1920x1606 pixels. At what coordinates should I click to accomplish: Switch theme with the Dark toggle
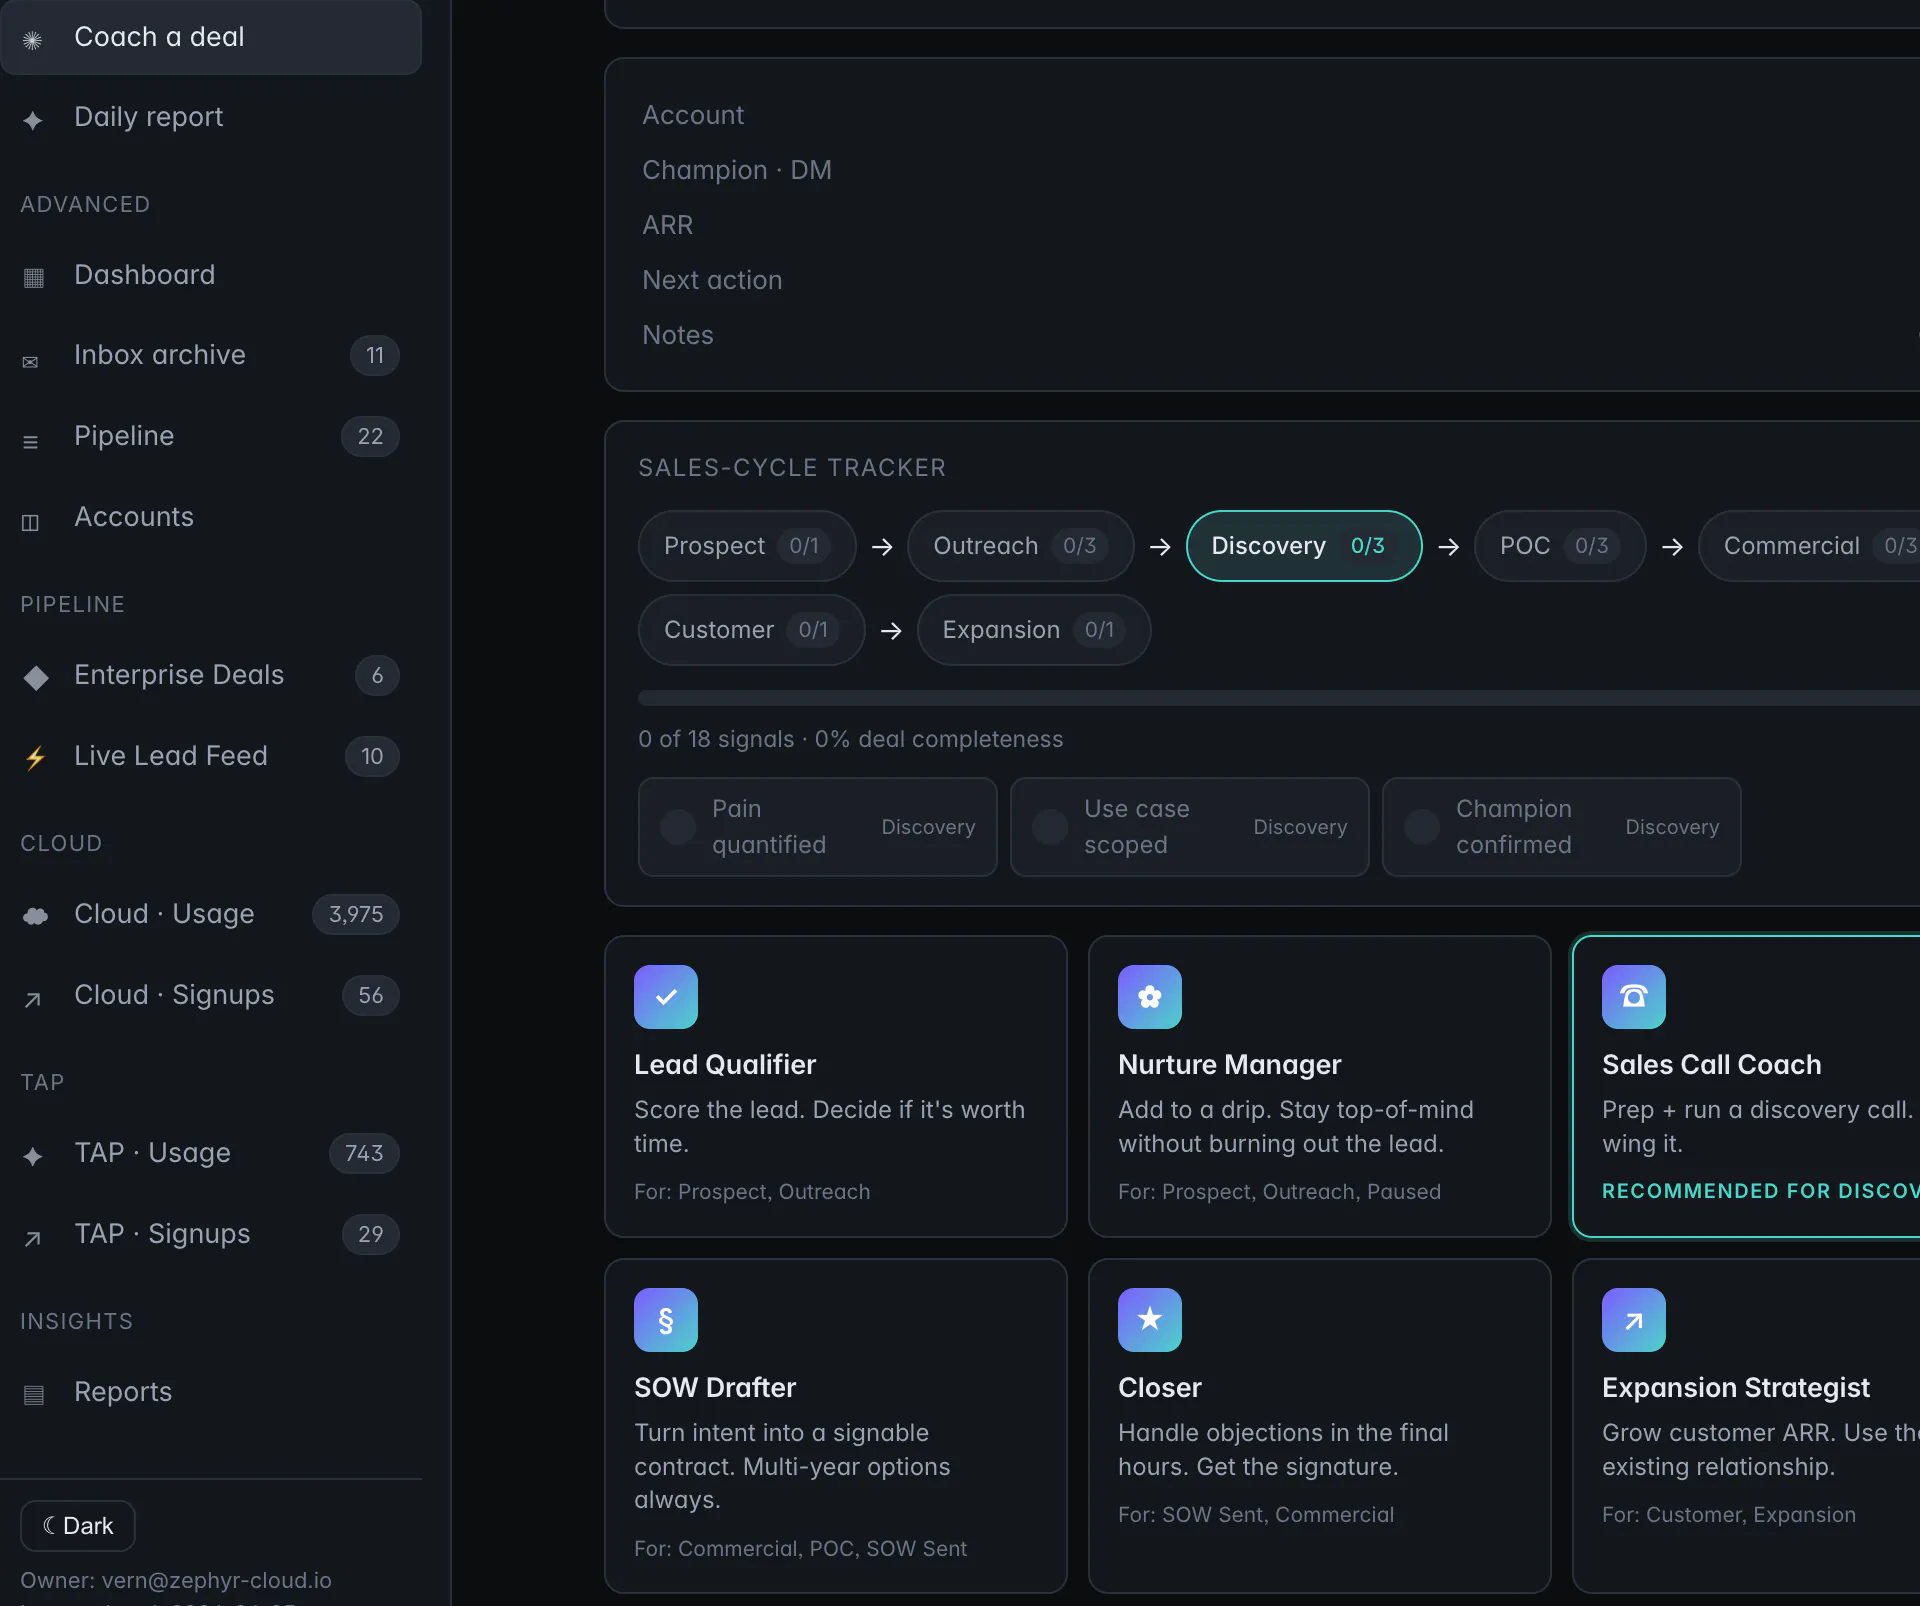click(x=78, y=1526)
